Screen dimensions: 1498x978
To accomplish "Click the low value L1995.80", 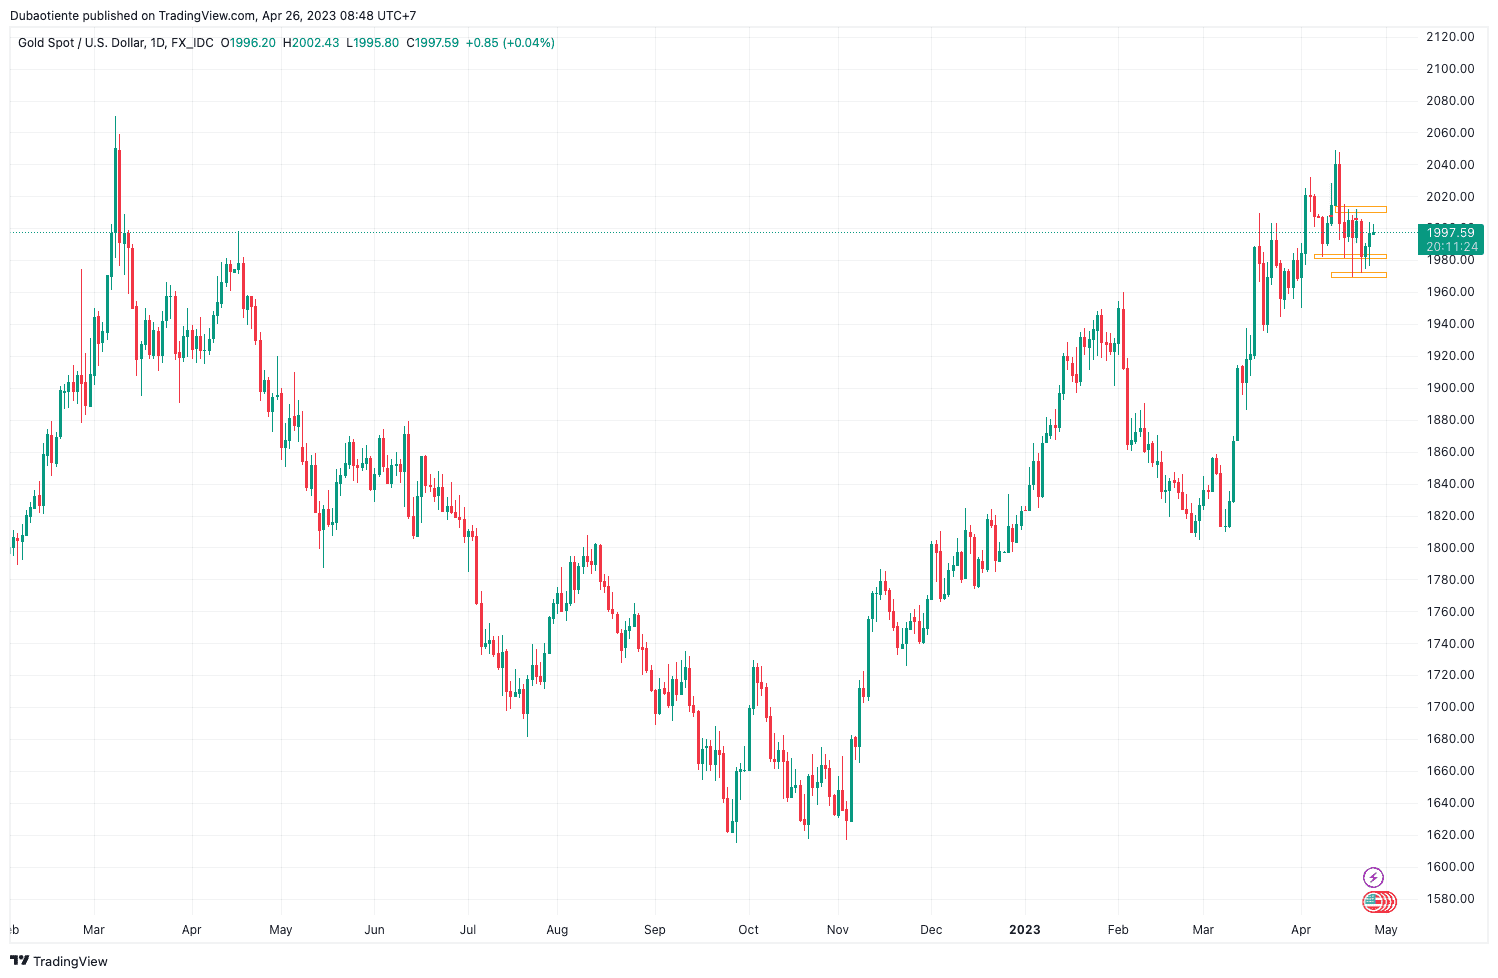I will point(373,43).
